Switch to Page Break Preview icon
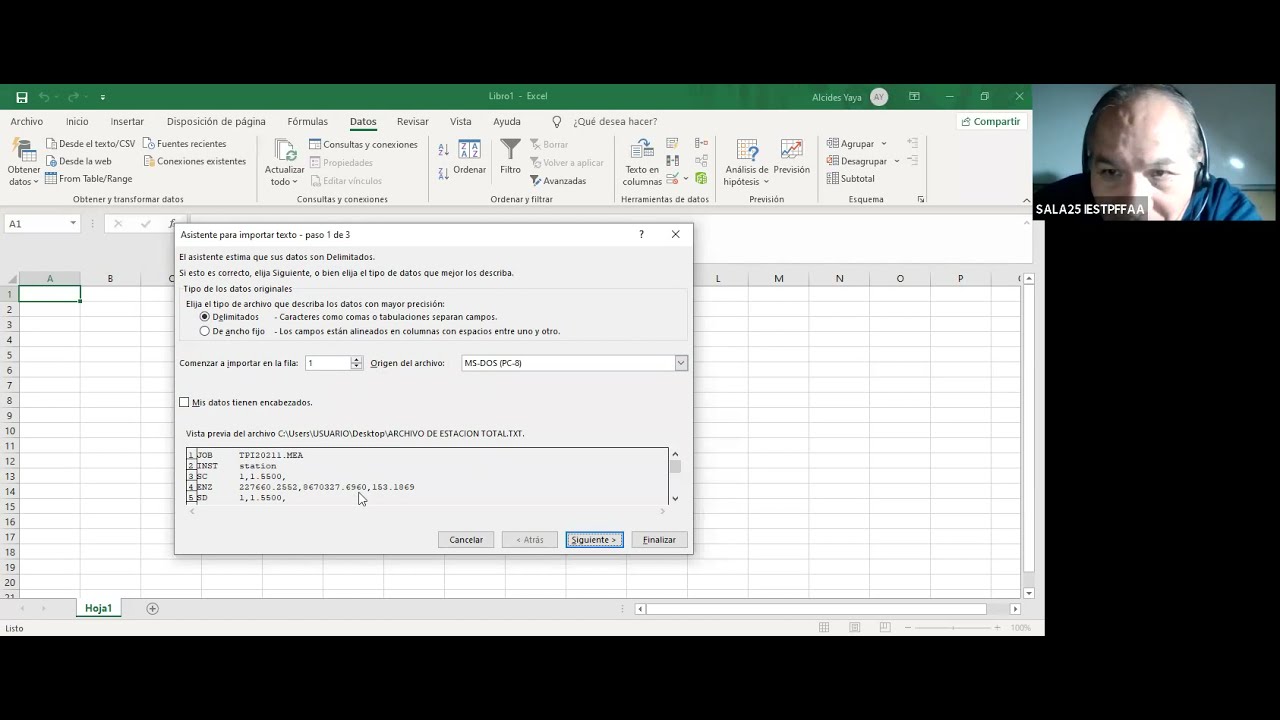This screenshot has height=720, width=1280. click(884, 627)
